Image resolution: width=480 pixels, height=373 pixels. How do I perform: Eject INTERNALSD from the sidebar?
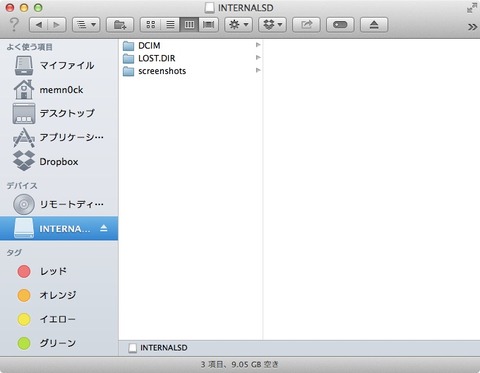click(104, 228)
